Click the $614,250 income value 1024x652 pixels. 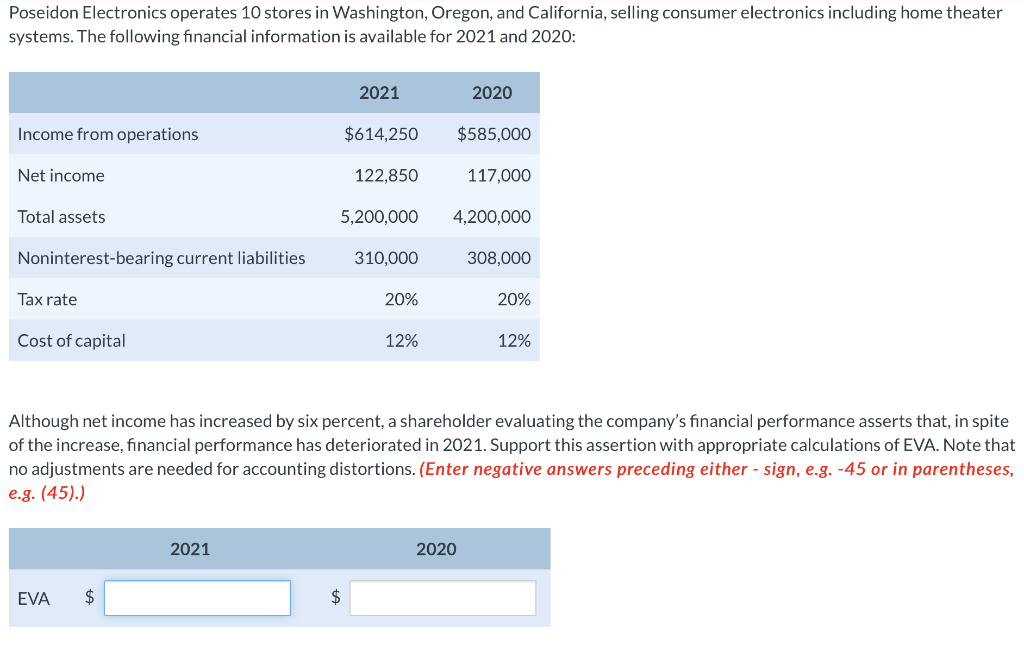381,134
